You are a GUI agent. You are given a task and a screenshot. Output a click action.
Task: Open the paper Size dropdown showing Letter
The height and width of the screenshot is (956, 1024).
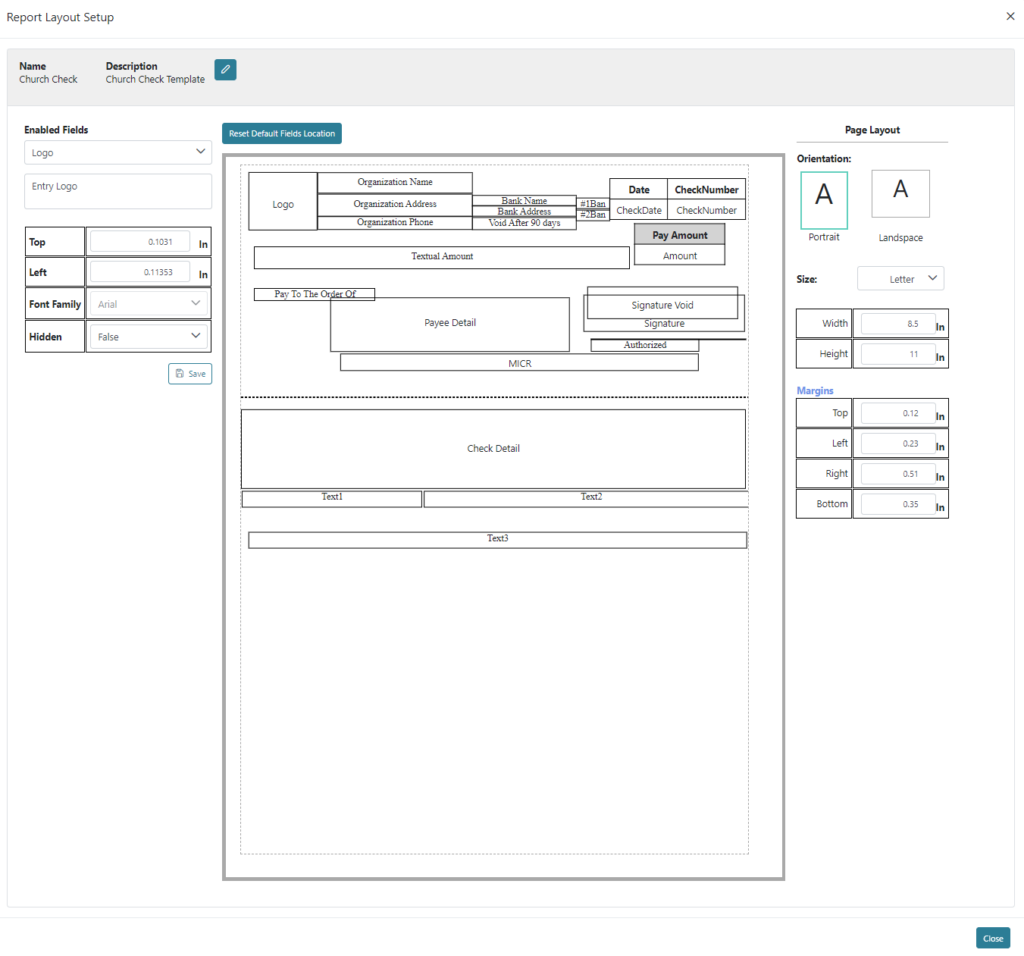click(900, 278)
